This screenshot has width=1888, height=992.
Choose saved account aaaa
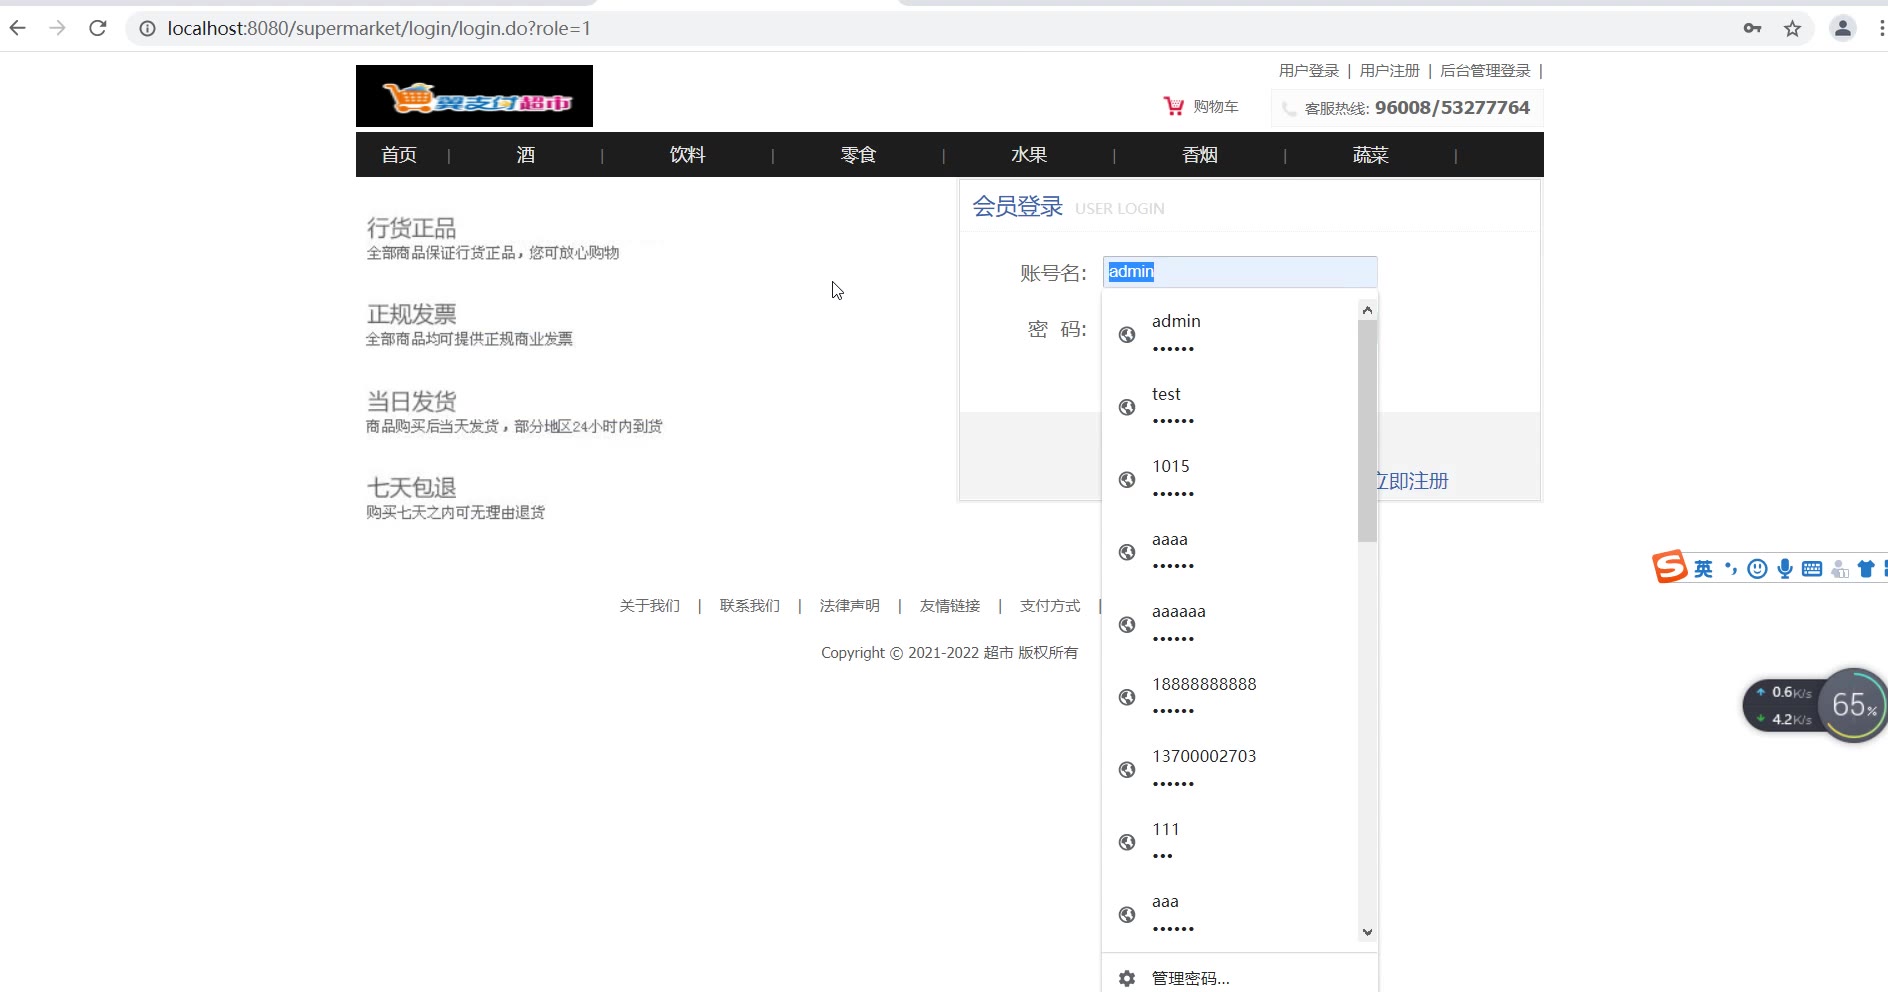pyautogui.click(x=1230, y=552)
